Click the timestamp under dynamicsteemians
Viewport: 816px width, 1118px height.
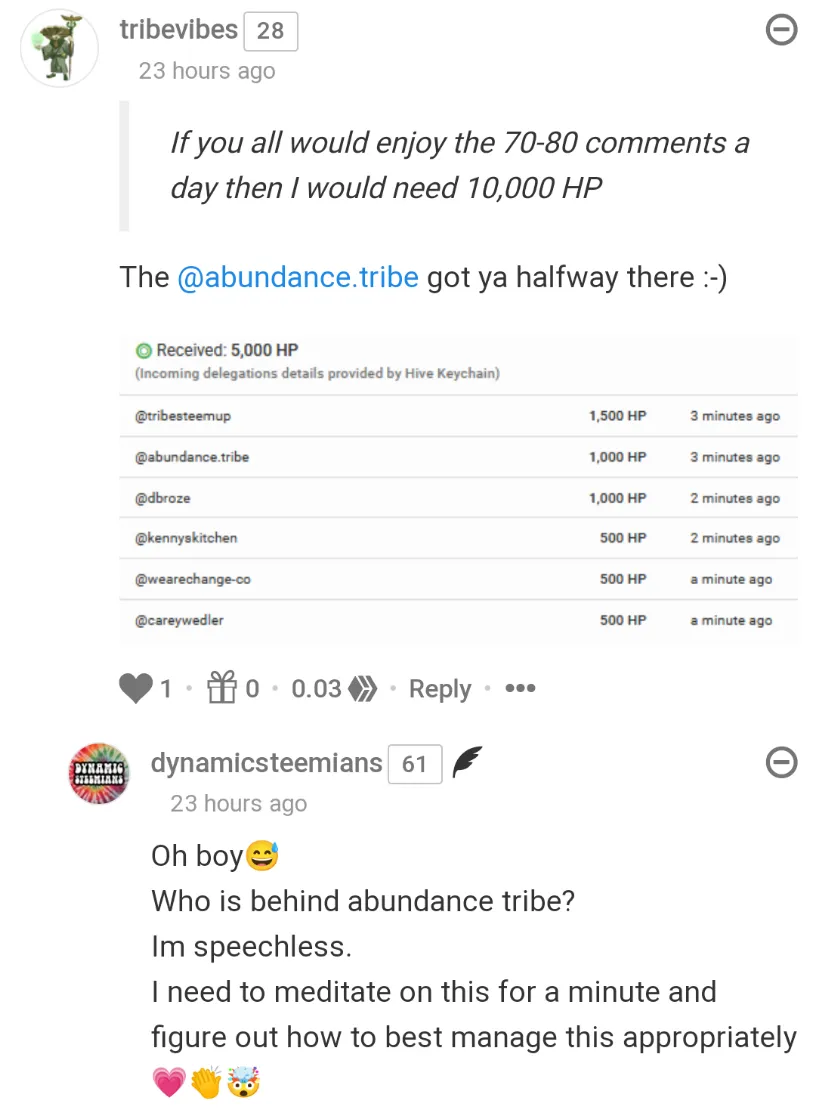click(x=238, y=804)
